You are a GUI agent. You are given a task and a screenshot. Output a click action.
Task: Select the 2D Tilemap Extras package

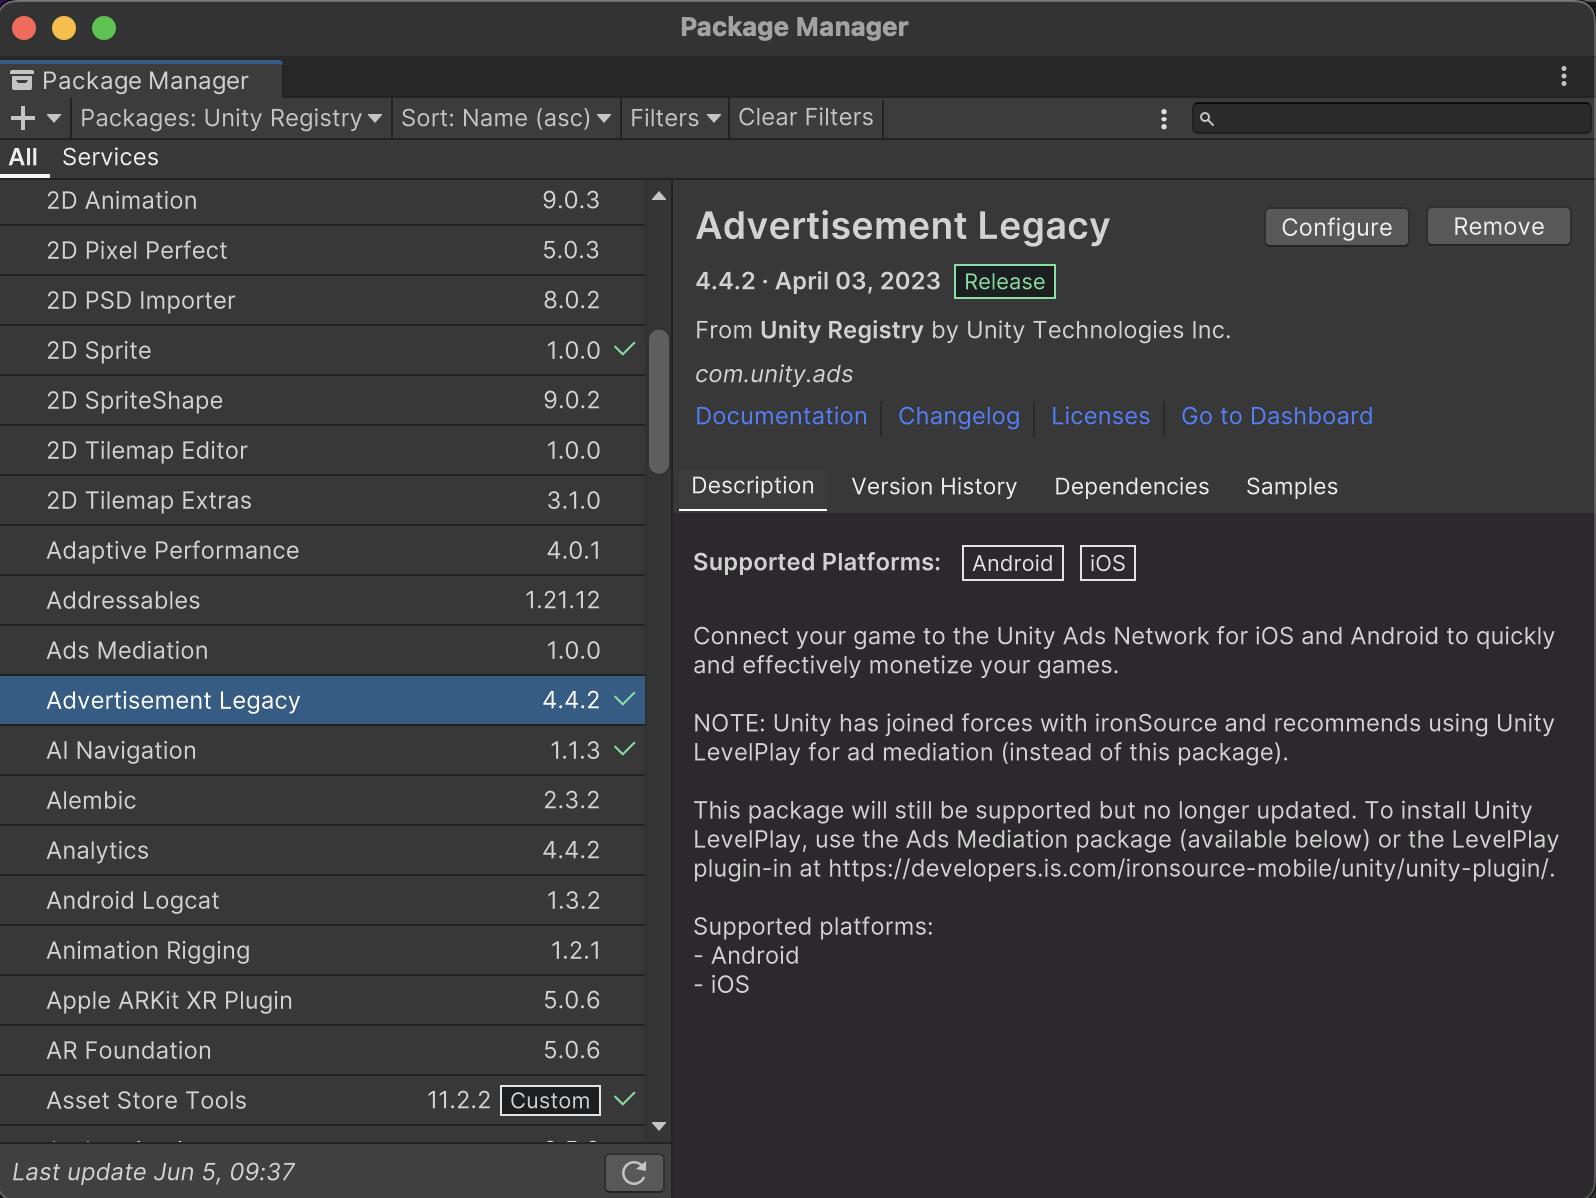[x=322, y=500]
